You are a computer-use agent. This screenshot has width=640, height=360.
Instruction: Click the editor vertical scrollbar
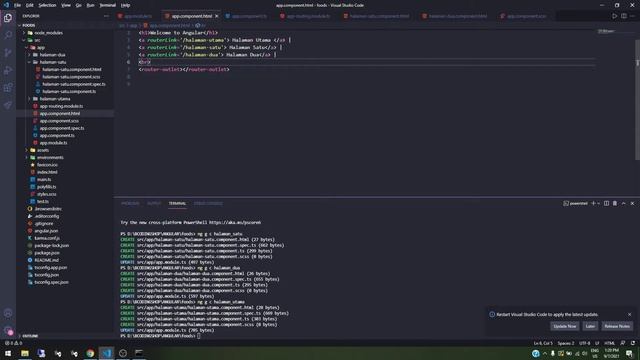(x=637, y=100)
